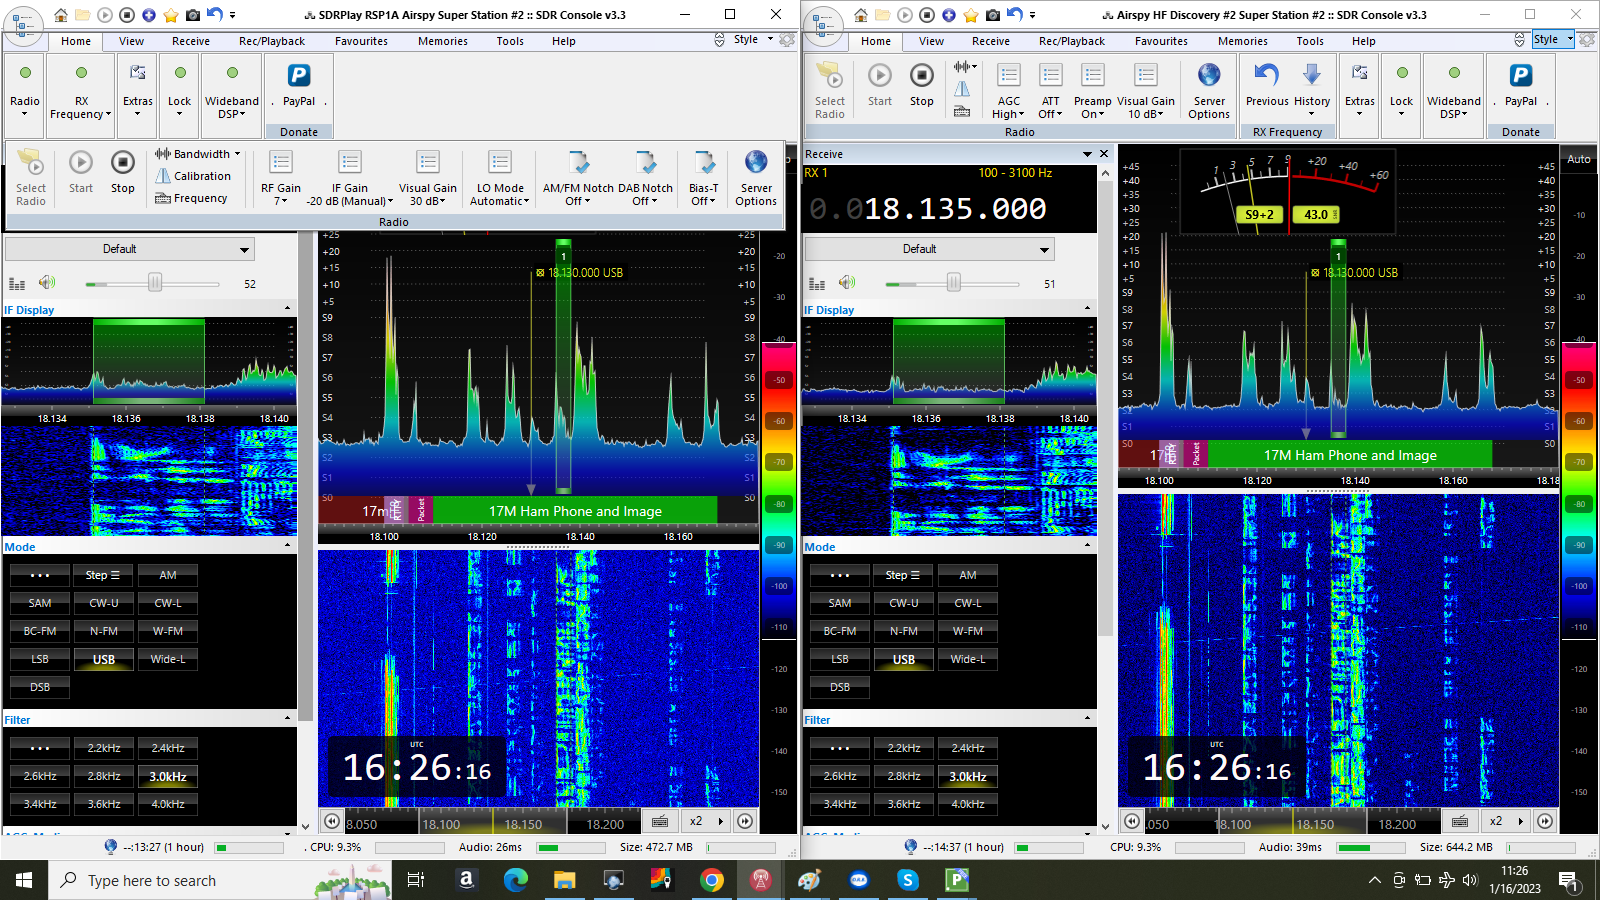
Task: Switch to the Rec/Playback tab in the right window
Action: tap(1071, 41)
